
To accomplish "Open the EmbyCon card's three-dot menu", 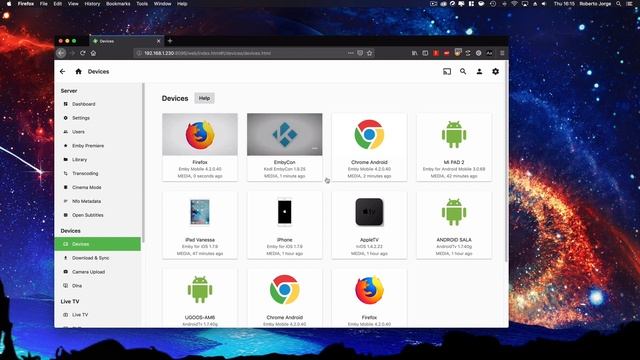I will click(315, 149).
